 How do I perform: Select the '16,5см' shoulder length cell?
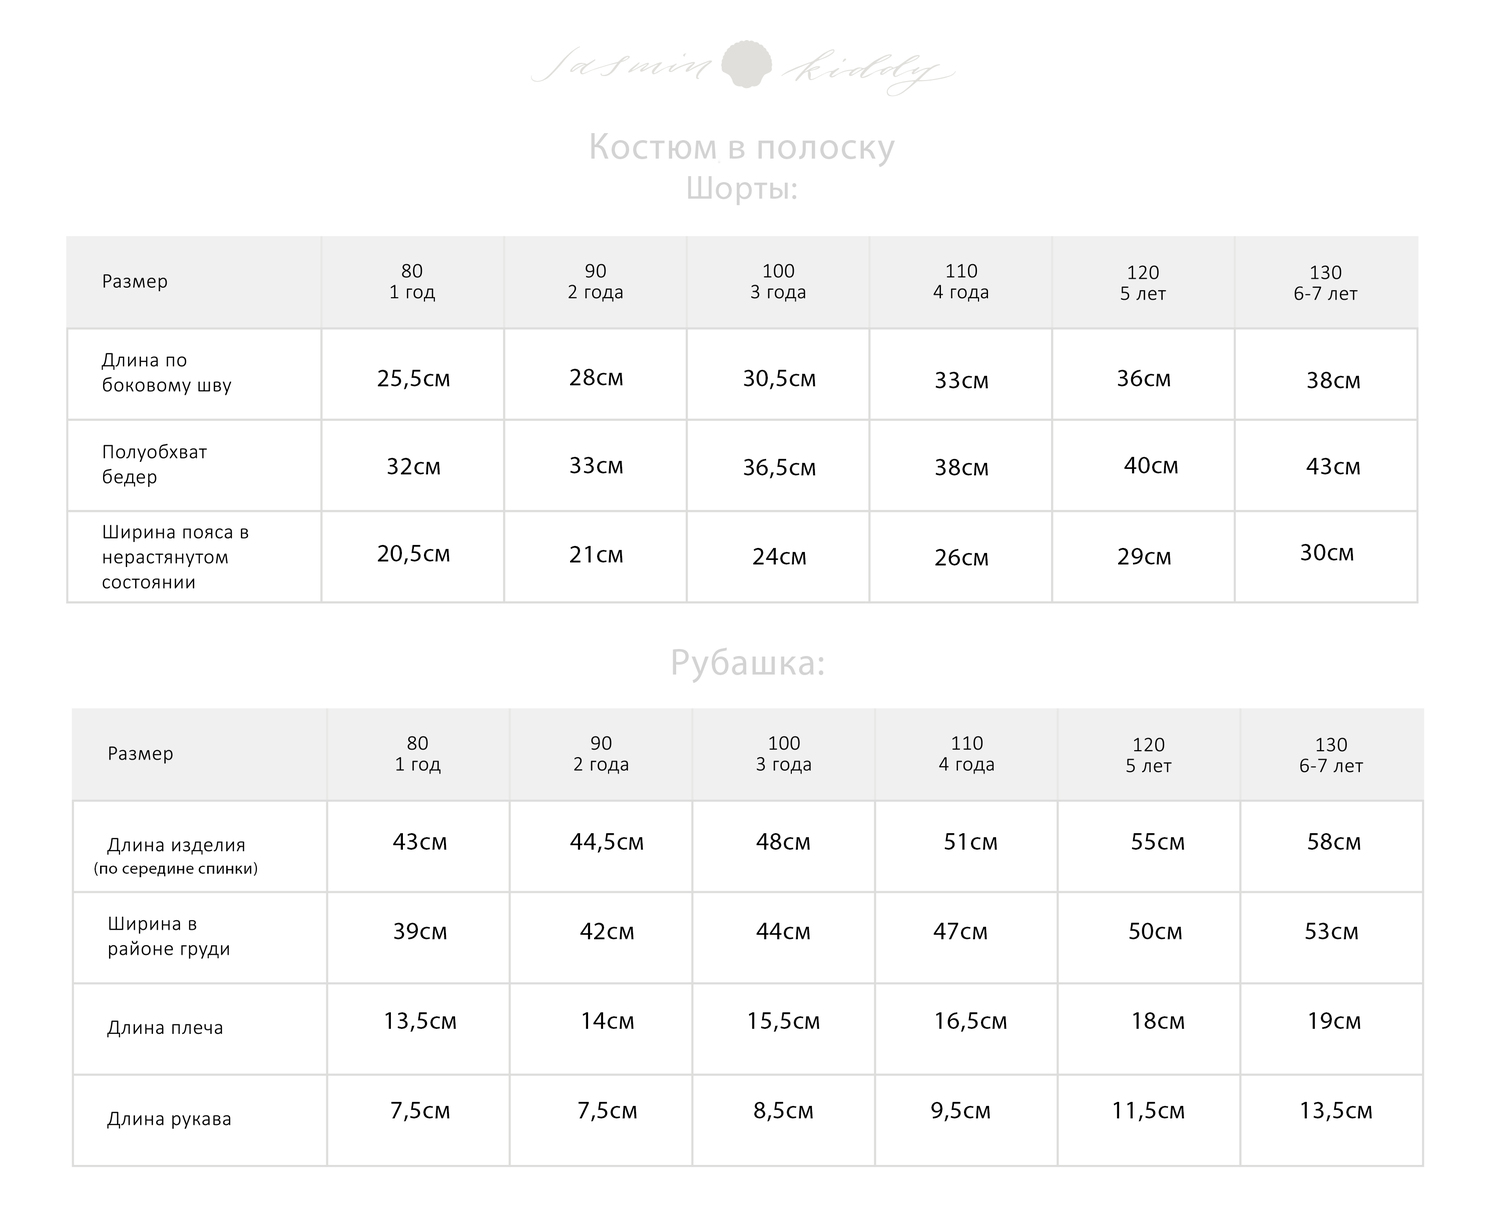(x=970, y=1021)
